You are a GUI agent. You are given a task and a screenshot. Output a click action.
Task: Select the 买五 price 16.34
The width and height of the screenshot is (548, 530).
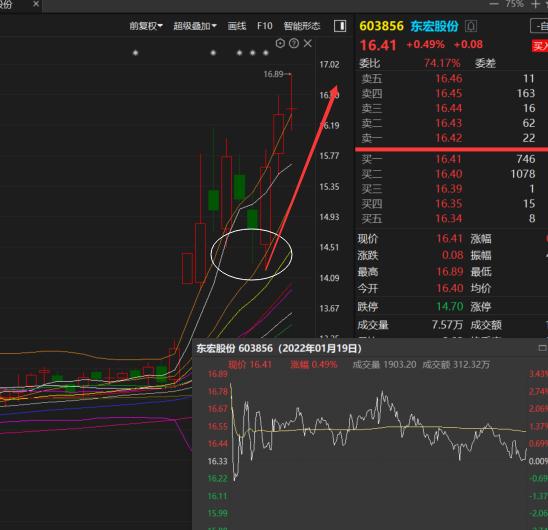448,219
